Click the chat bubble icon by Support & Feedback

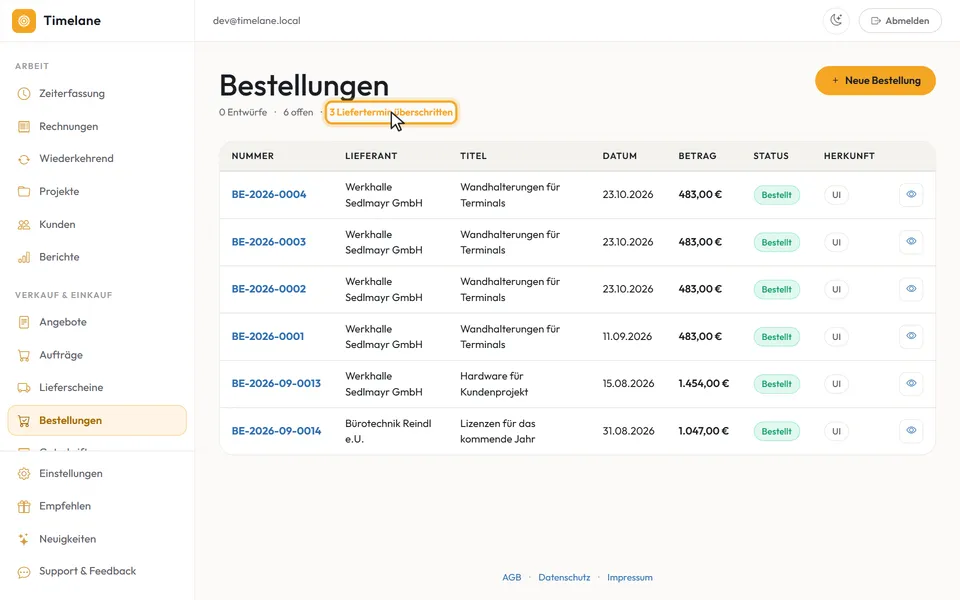tap(24, 572)
